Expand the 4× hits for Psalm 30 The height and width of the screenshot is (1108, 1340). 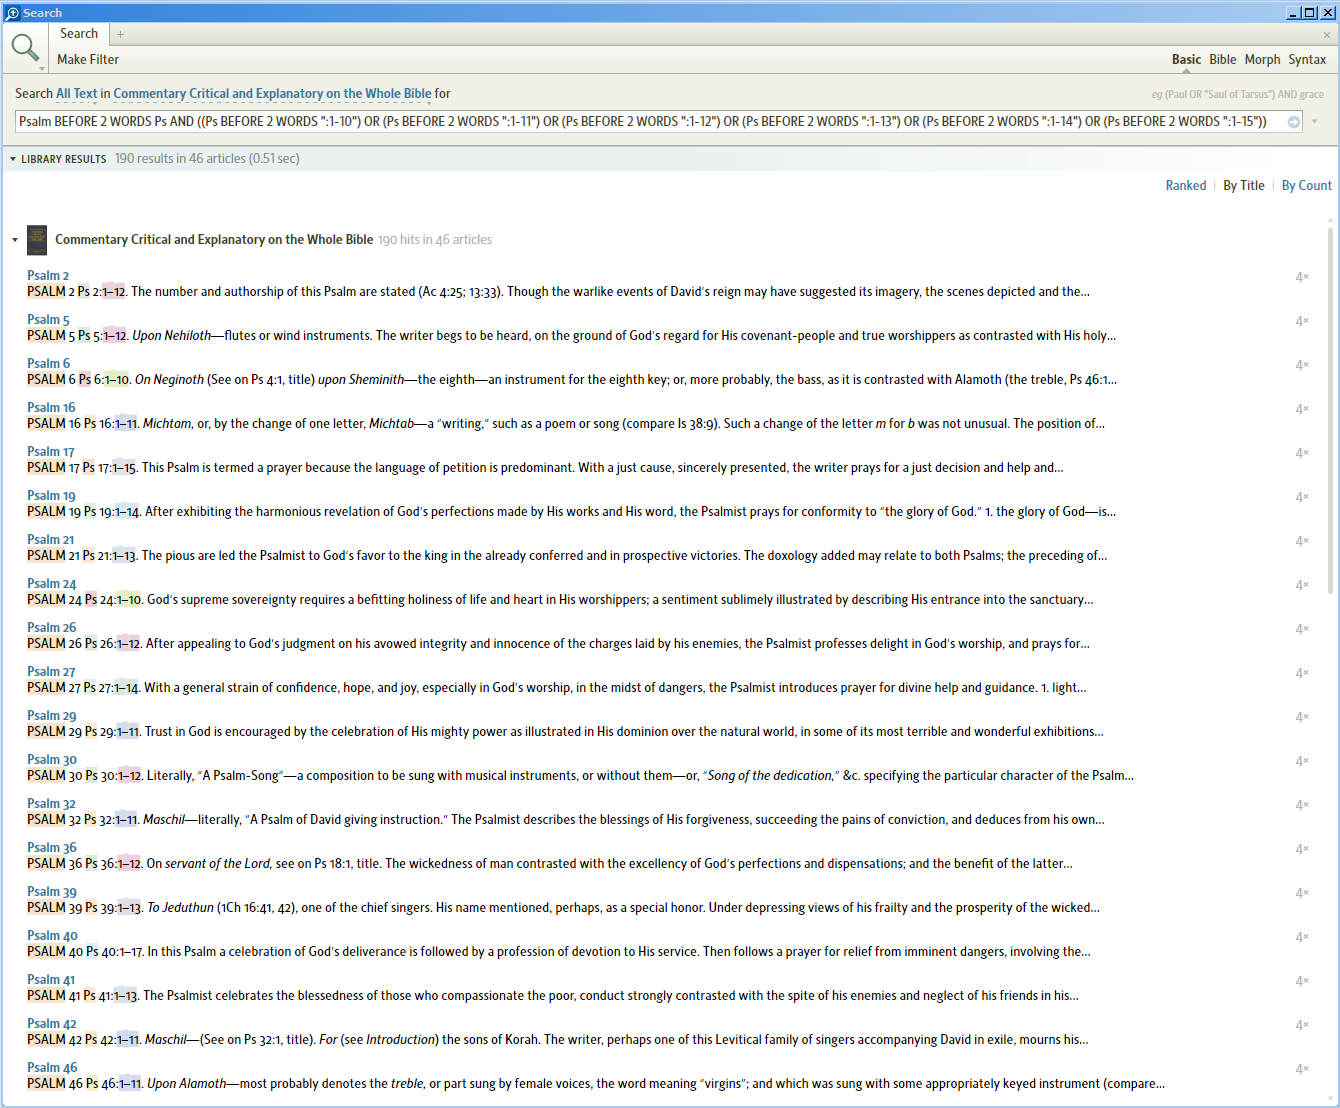(1302, 761)
